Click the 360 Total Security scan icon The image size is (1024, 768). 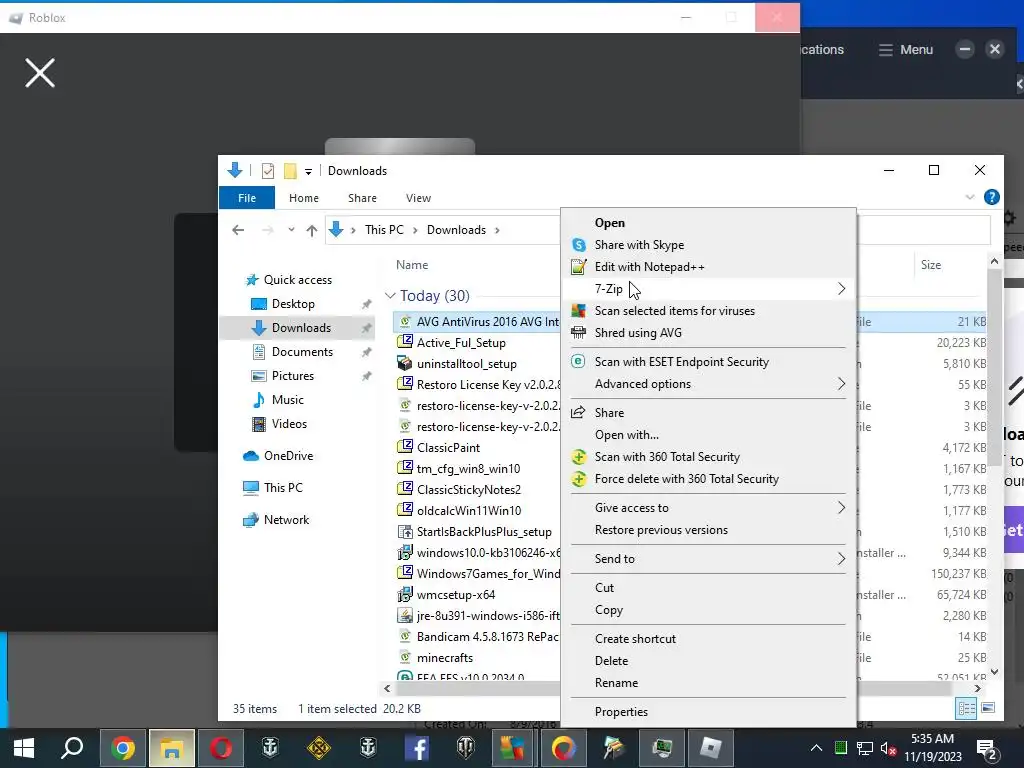pos(579,457)
